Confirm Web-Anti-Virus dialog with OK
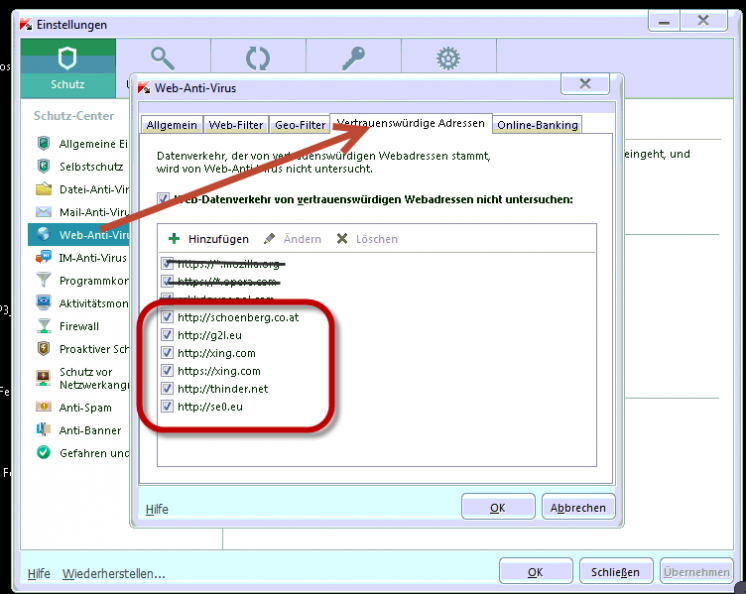This screenshot has height=594, width=746. (x=498, y=507)
